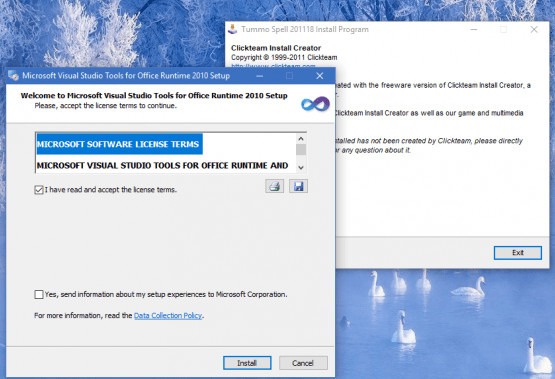Enable sending setup experience info to Microsoft
Image resolution: width=555 pixels, height=379 pixels.
click(39, 294)
